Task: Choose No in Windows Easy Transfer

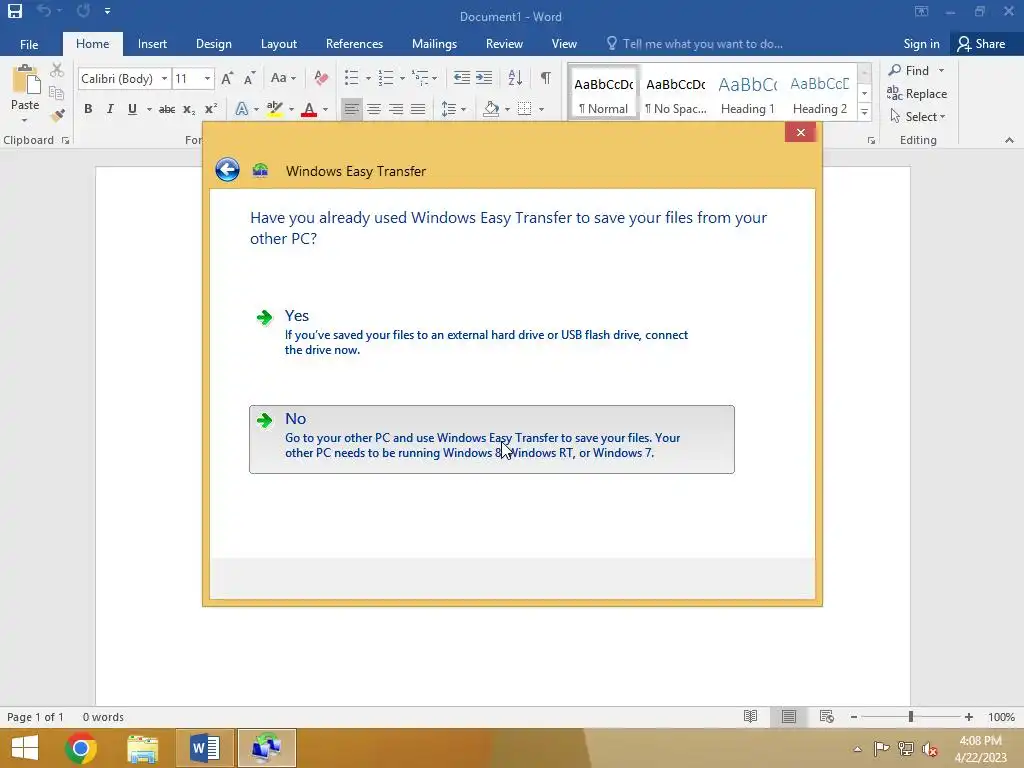Action: pyautogui.click(x=492, y=439)
